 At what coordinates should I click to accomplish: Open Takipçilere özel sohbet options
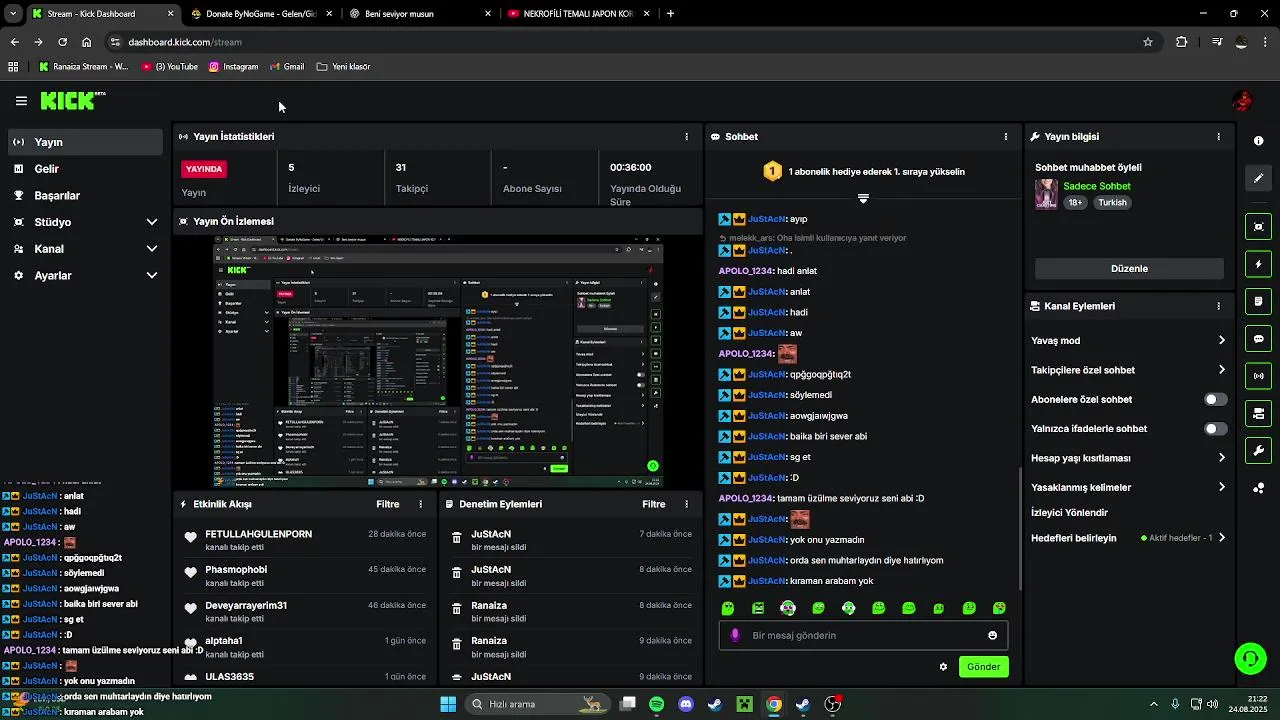click(x=1128, y=370)
